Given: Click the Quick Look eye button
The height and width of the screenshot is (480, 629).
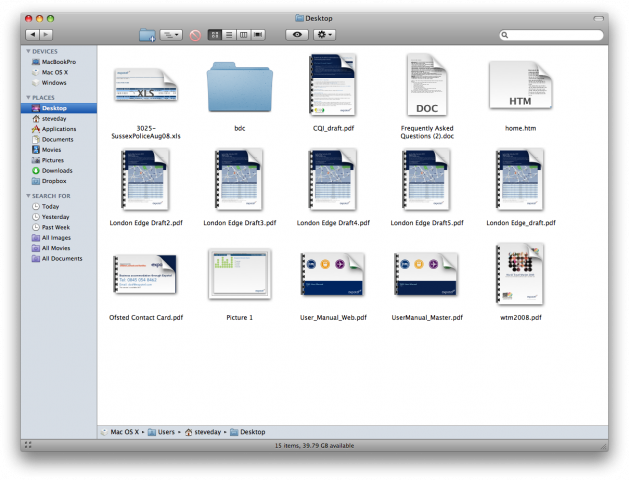Looking at the screenshot, I should pyautogui.click(x=297, y=35).
